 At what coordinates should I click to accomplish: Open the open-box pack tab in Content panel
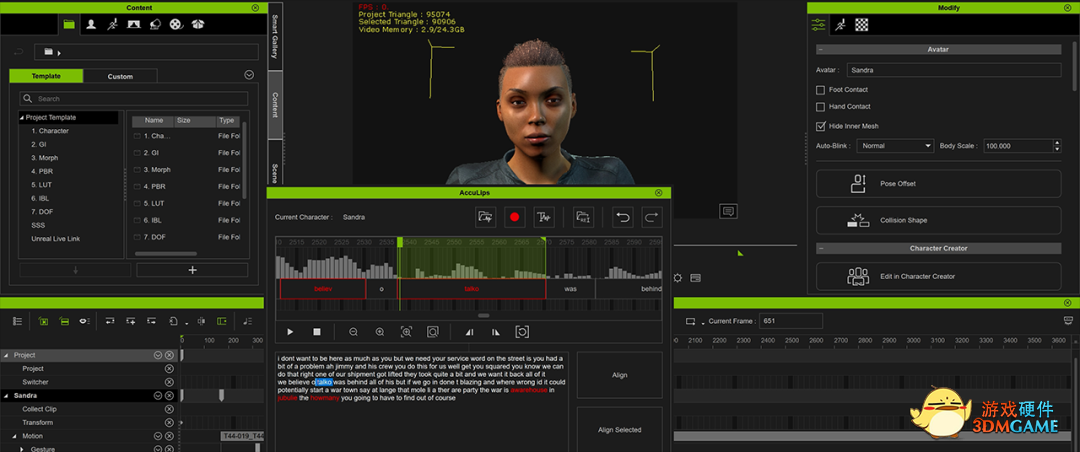point(198,24)
